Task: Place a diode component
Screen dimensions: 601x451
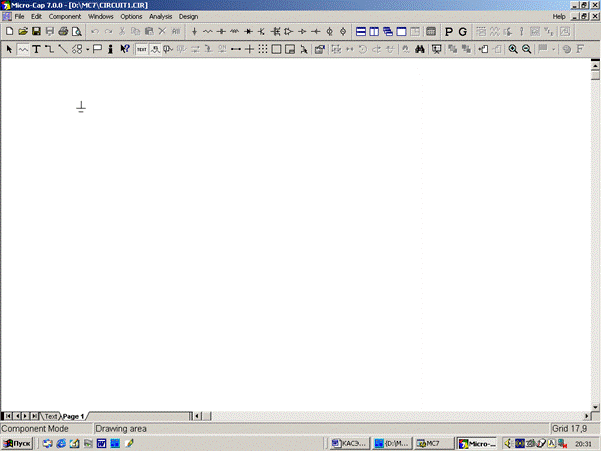Action: (x=248, y=31)
